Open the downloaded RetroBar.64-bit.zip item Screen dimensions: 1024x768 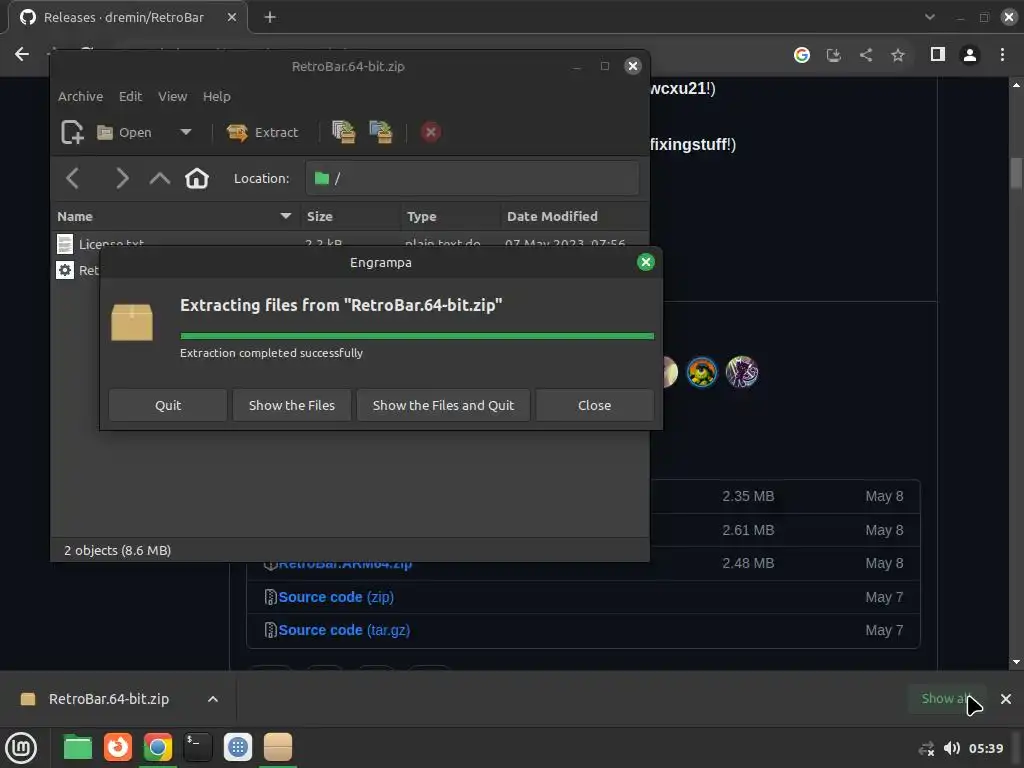(108, 699)
